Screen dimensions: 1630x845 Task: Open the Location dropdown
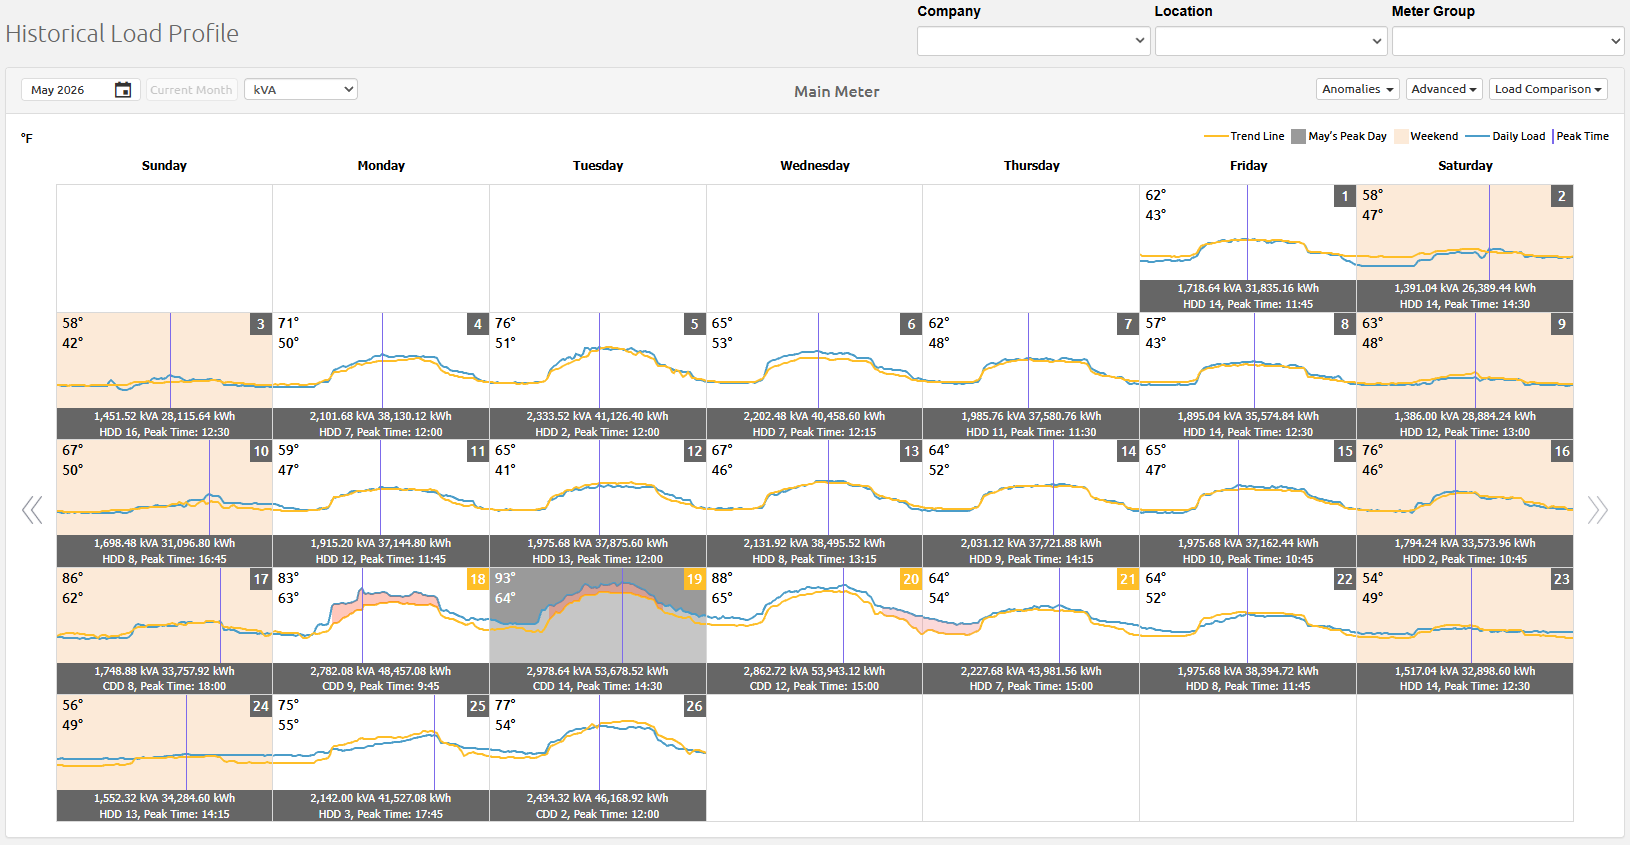(1270, 41)
